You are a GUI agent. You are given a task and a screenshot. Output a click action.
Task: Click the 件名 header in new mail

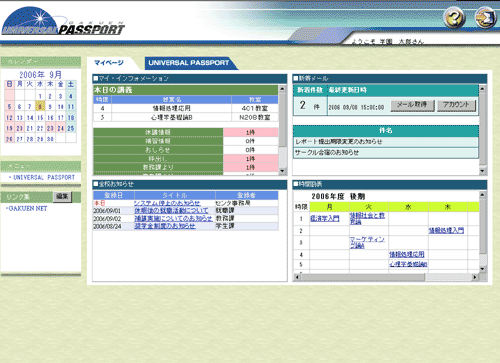click(x=386, y=131)
